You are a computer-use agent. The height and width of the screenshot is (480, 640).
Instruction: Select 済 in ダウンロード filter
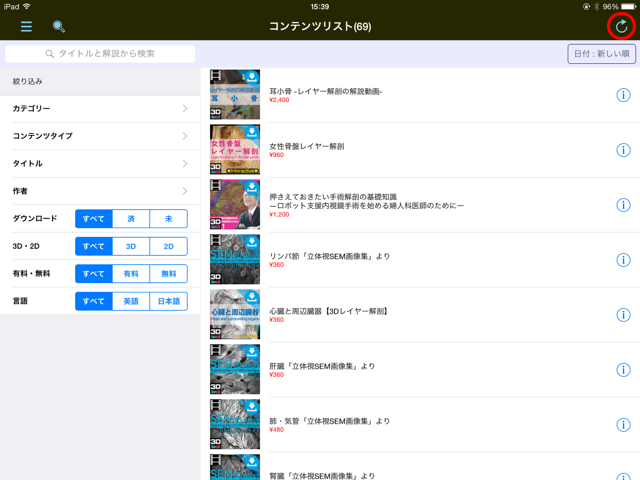click(x=130, y=219)
